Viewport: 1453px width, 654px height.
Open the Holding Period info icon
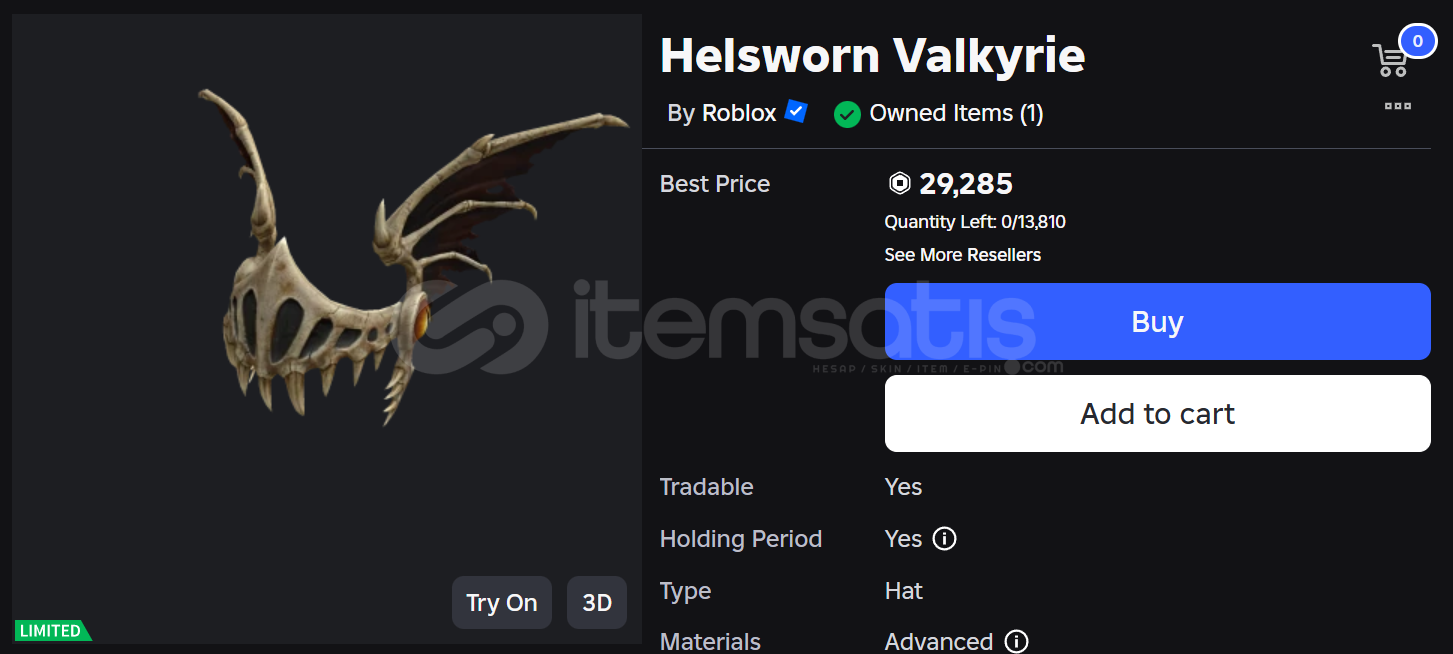(944, 539)
